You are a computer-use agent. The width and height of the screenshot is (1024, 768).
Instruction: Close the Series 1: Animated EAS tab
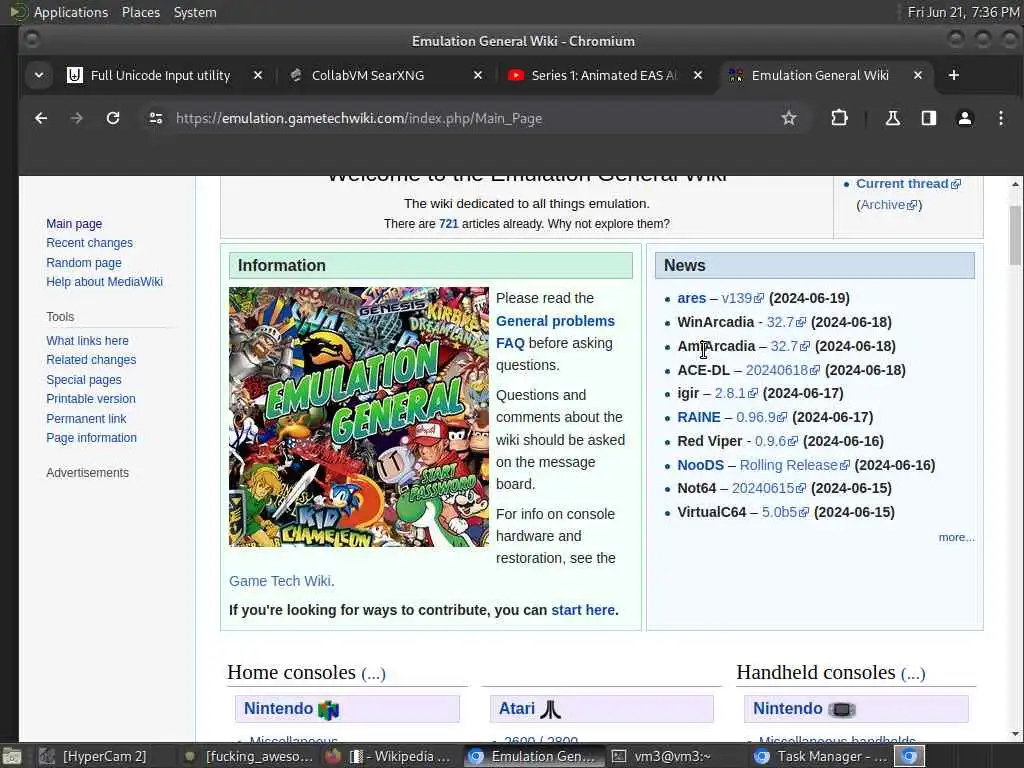point(698,75)
